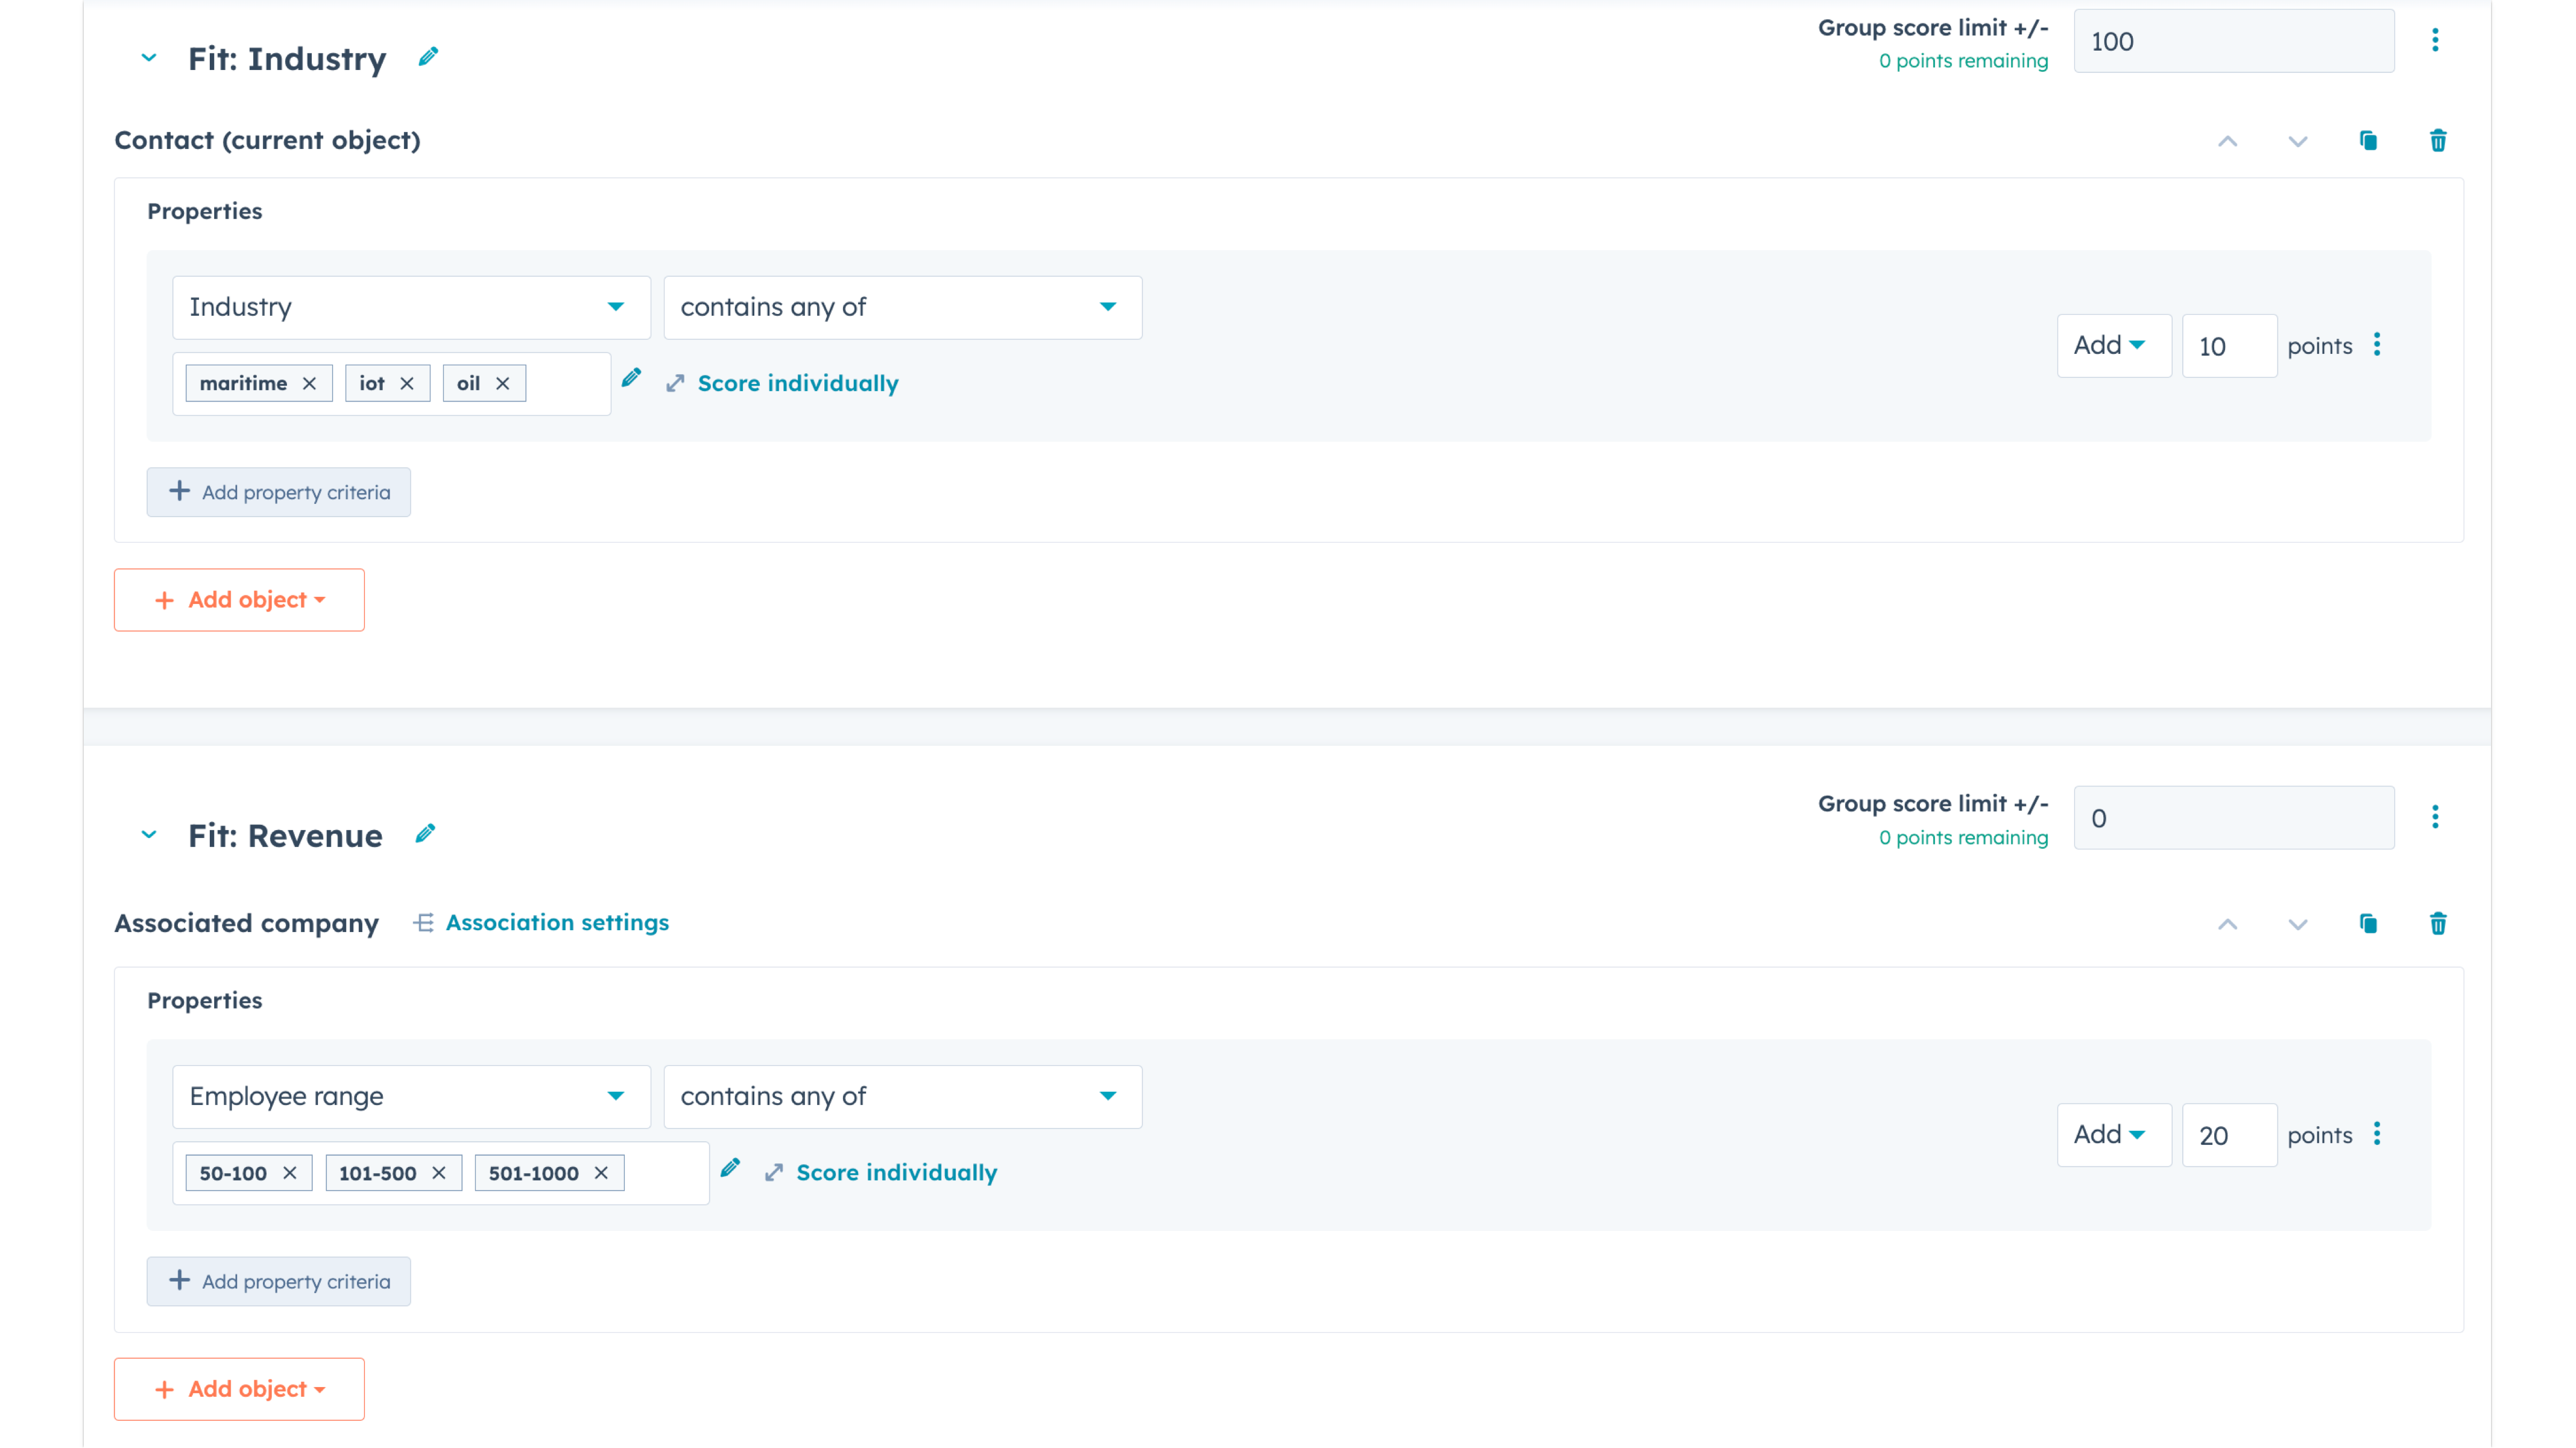
Task: Open the more options menu beside Group score limit 100
Action: pos(2435,40)
